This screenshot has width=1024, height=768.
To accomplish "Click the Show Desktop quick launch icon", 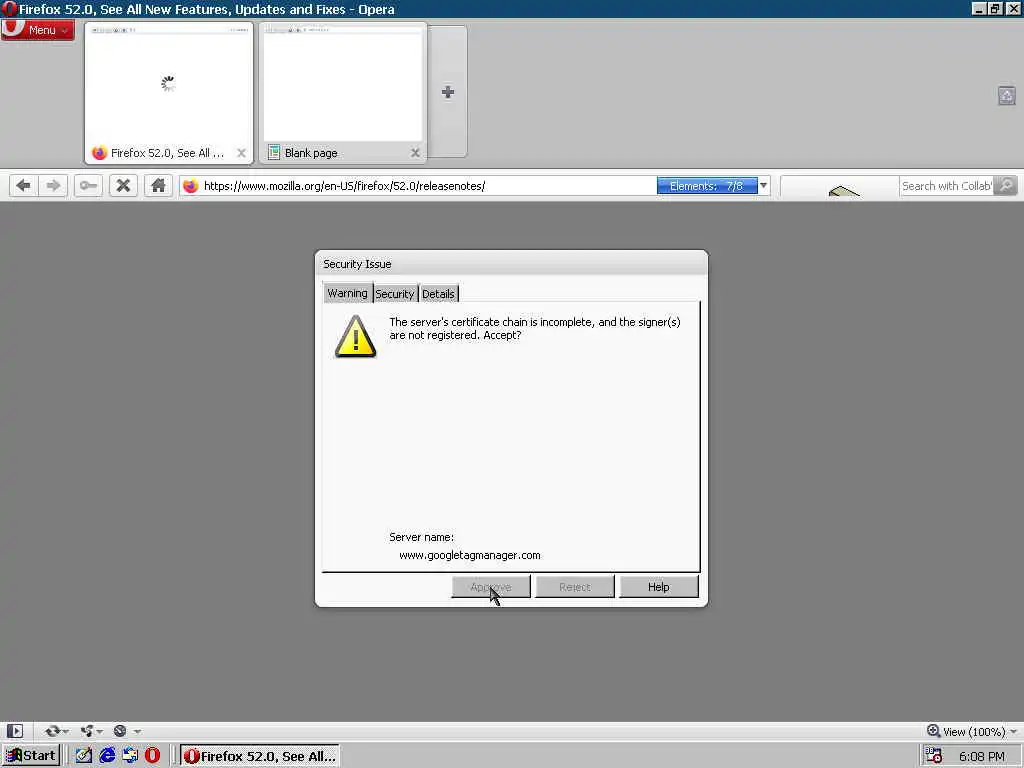I will [x=130, y=756].
